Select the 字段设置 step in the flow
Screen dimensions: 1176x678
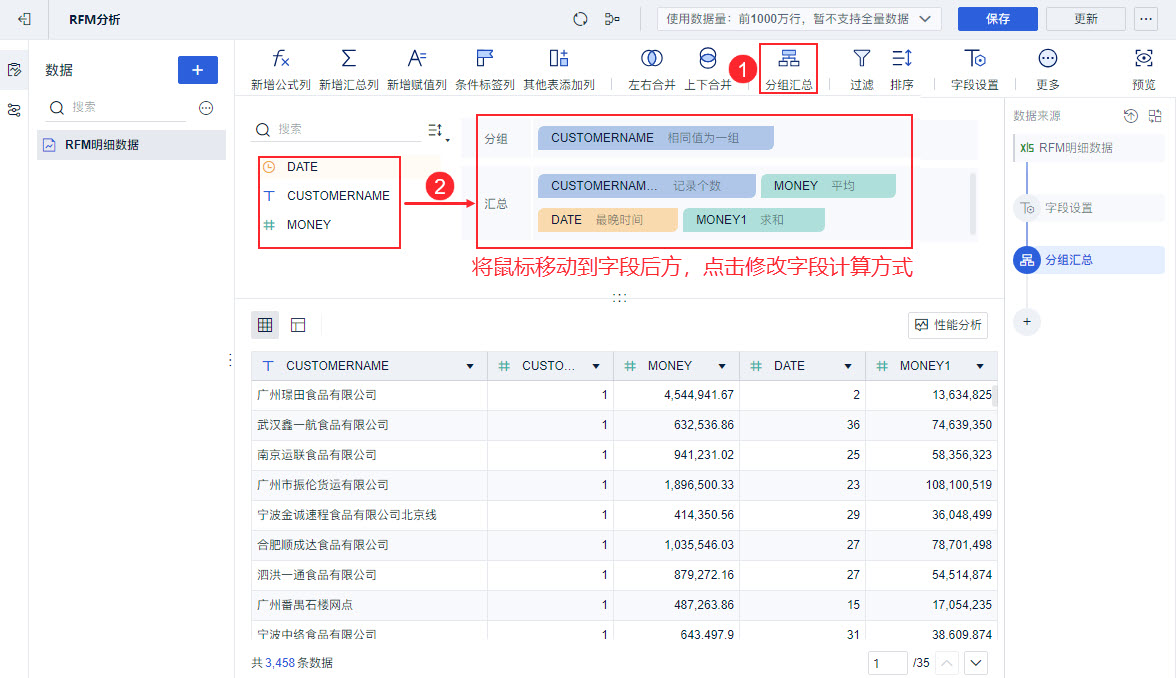tap(1089, 208)
